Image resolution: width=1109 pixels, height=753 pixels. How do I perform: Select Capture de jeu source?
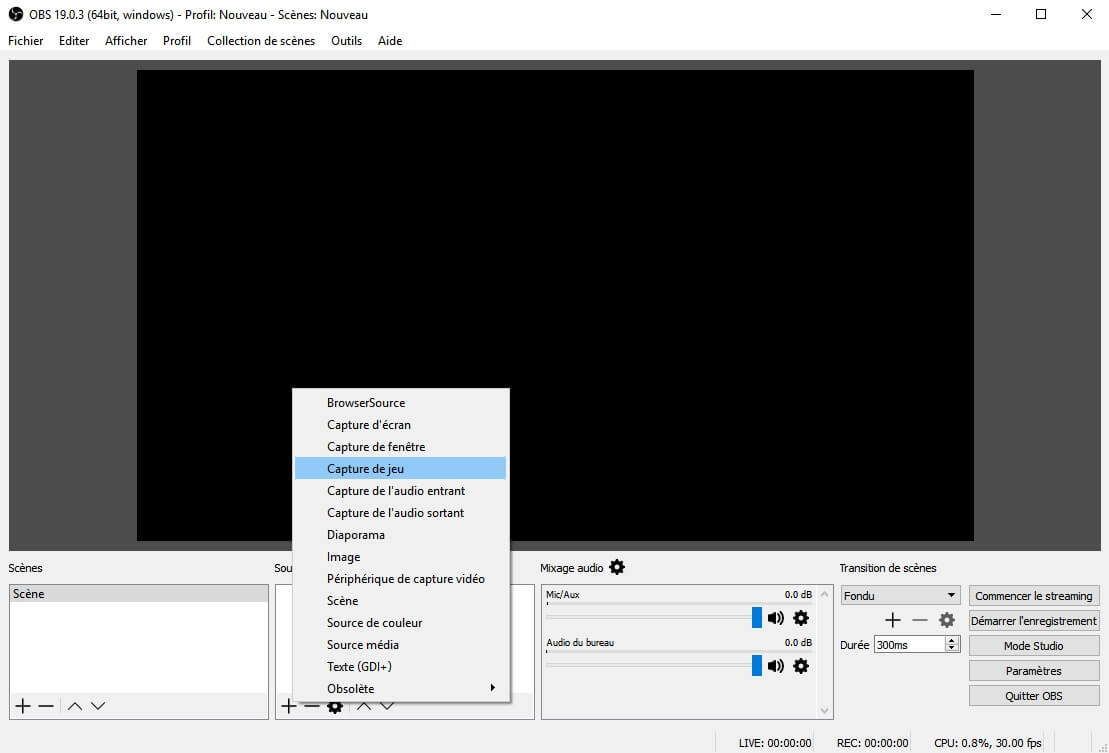[400, 468]
